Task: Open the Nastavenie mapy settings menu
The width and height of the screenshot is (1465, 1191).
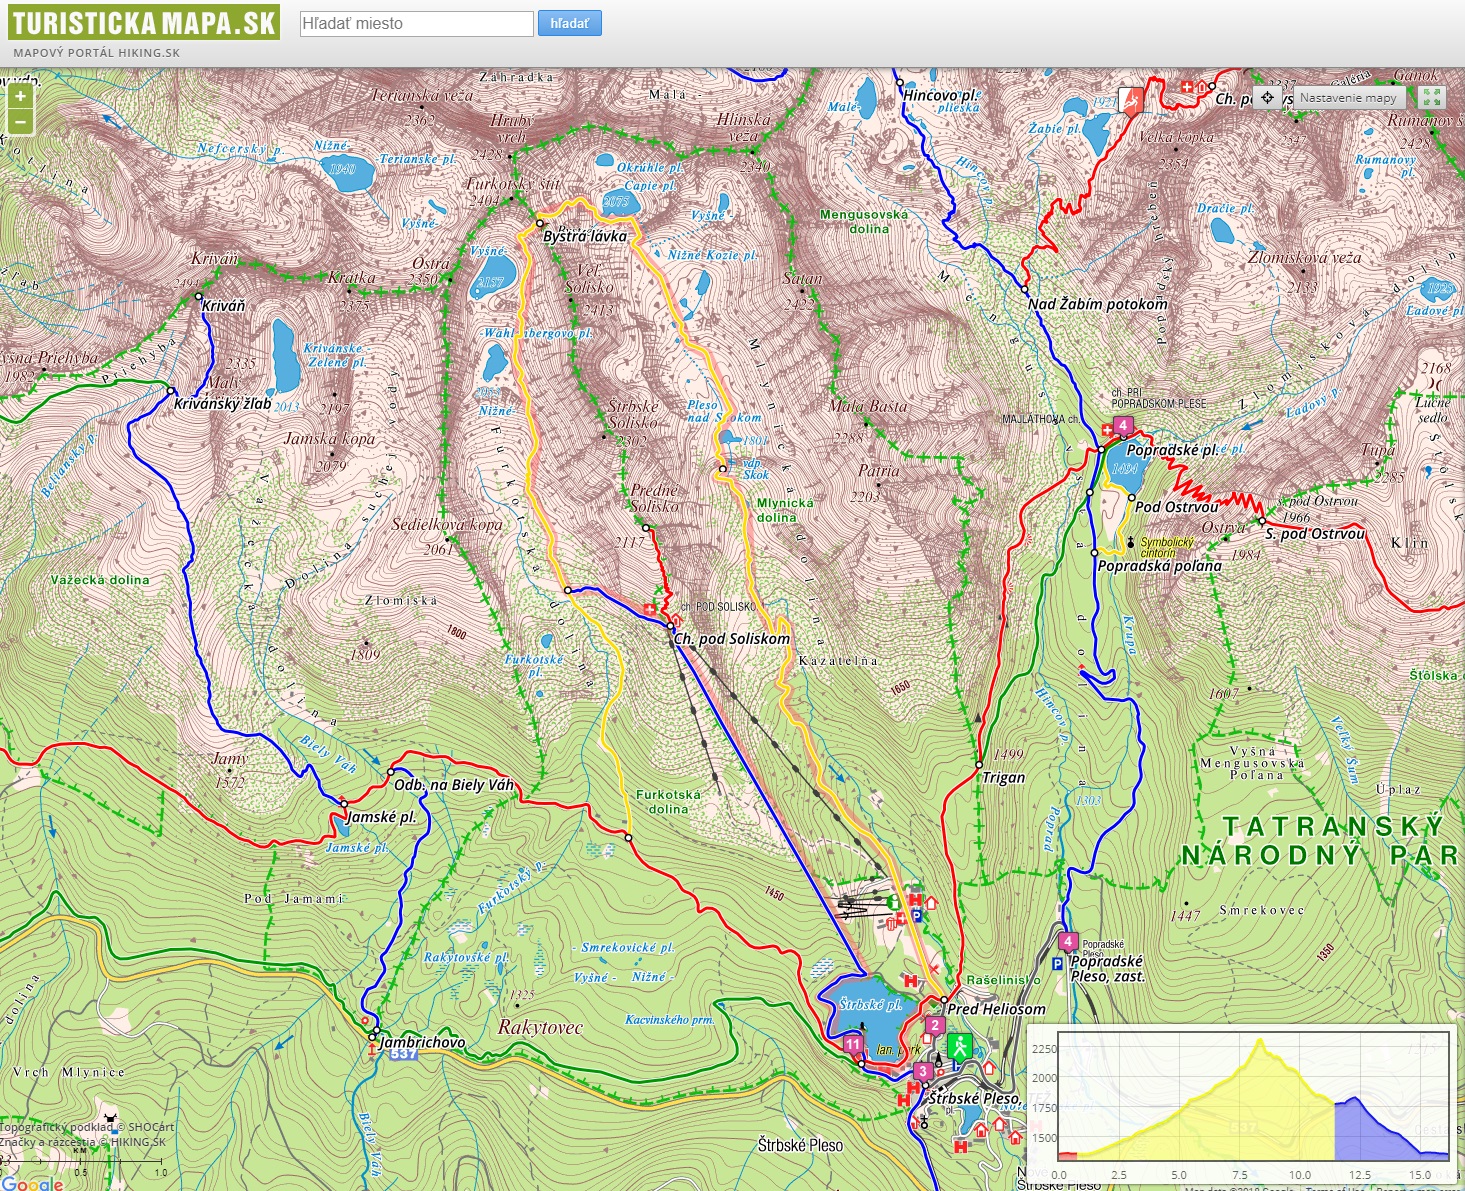Action: 1348,98
